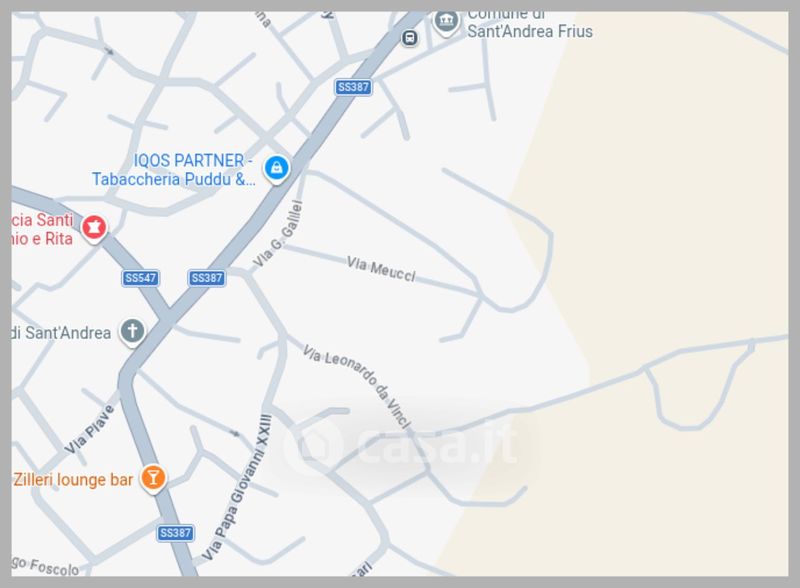Click the SS547 road shield
Image resolution: width=800 pixels, height=588 pixels.
click(141, 278)
